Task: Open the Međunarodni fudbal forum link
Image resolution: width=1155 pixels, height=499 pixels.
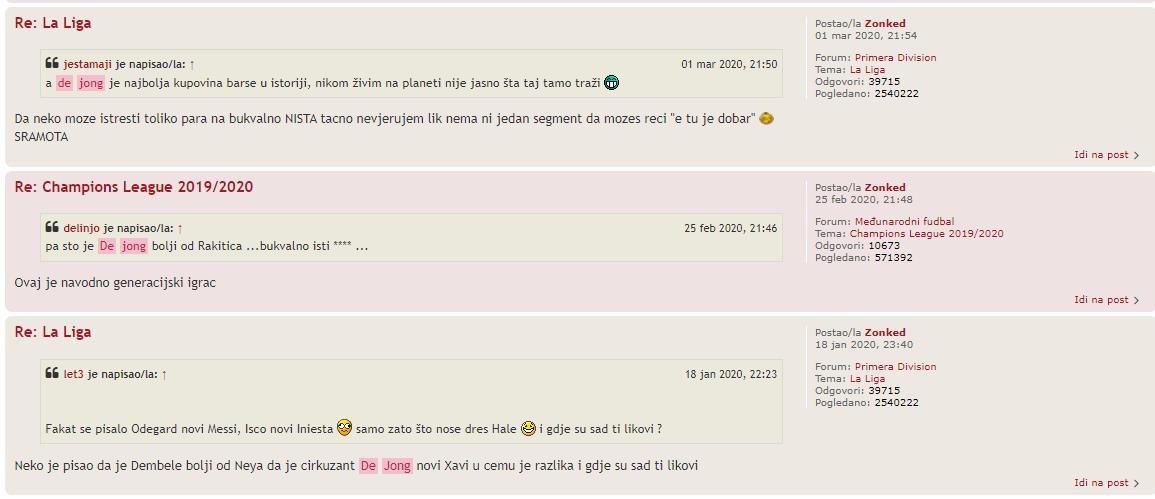Action: tap(905, 221)
